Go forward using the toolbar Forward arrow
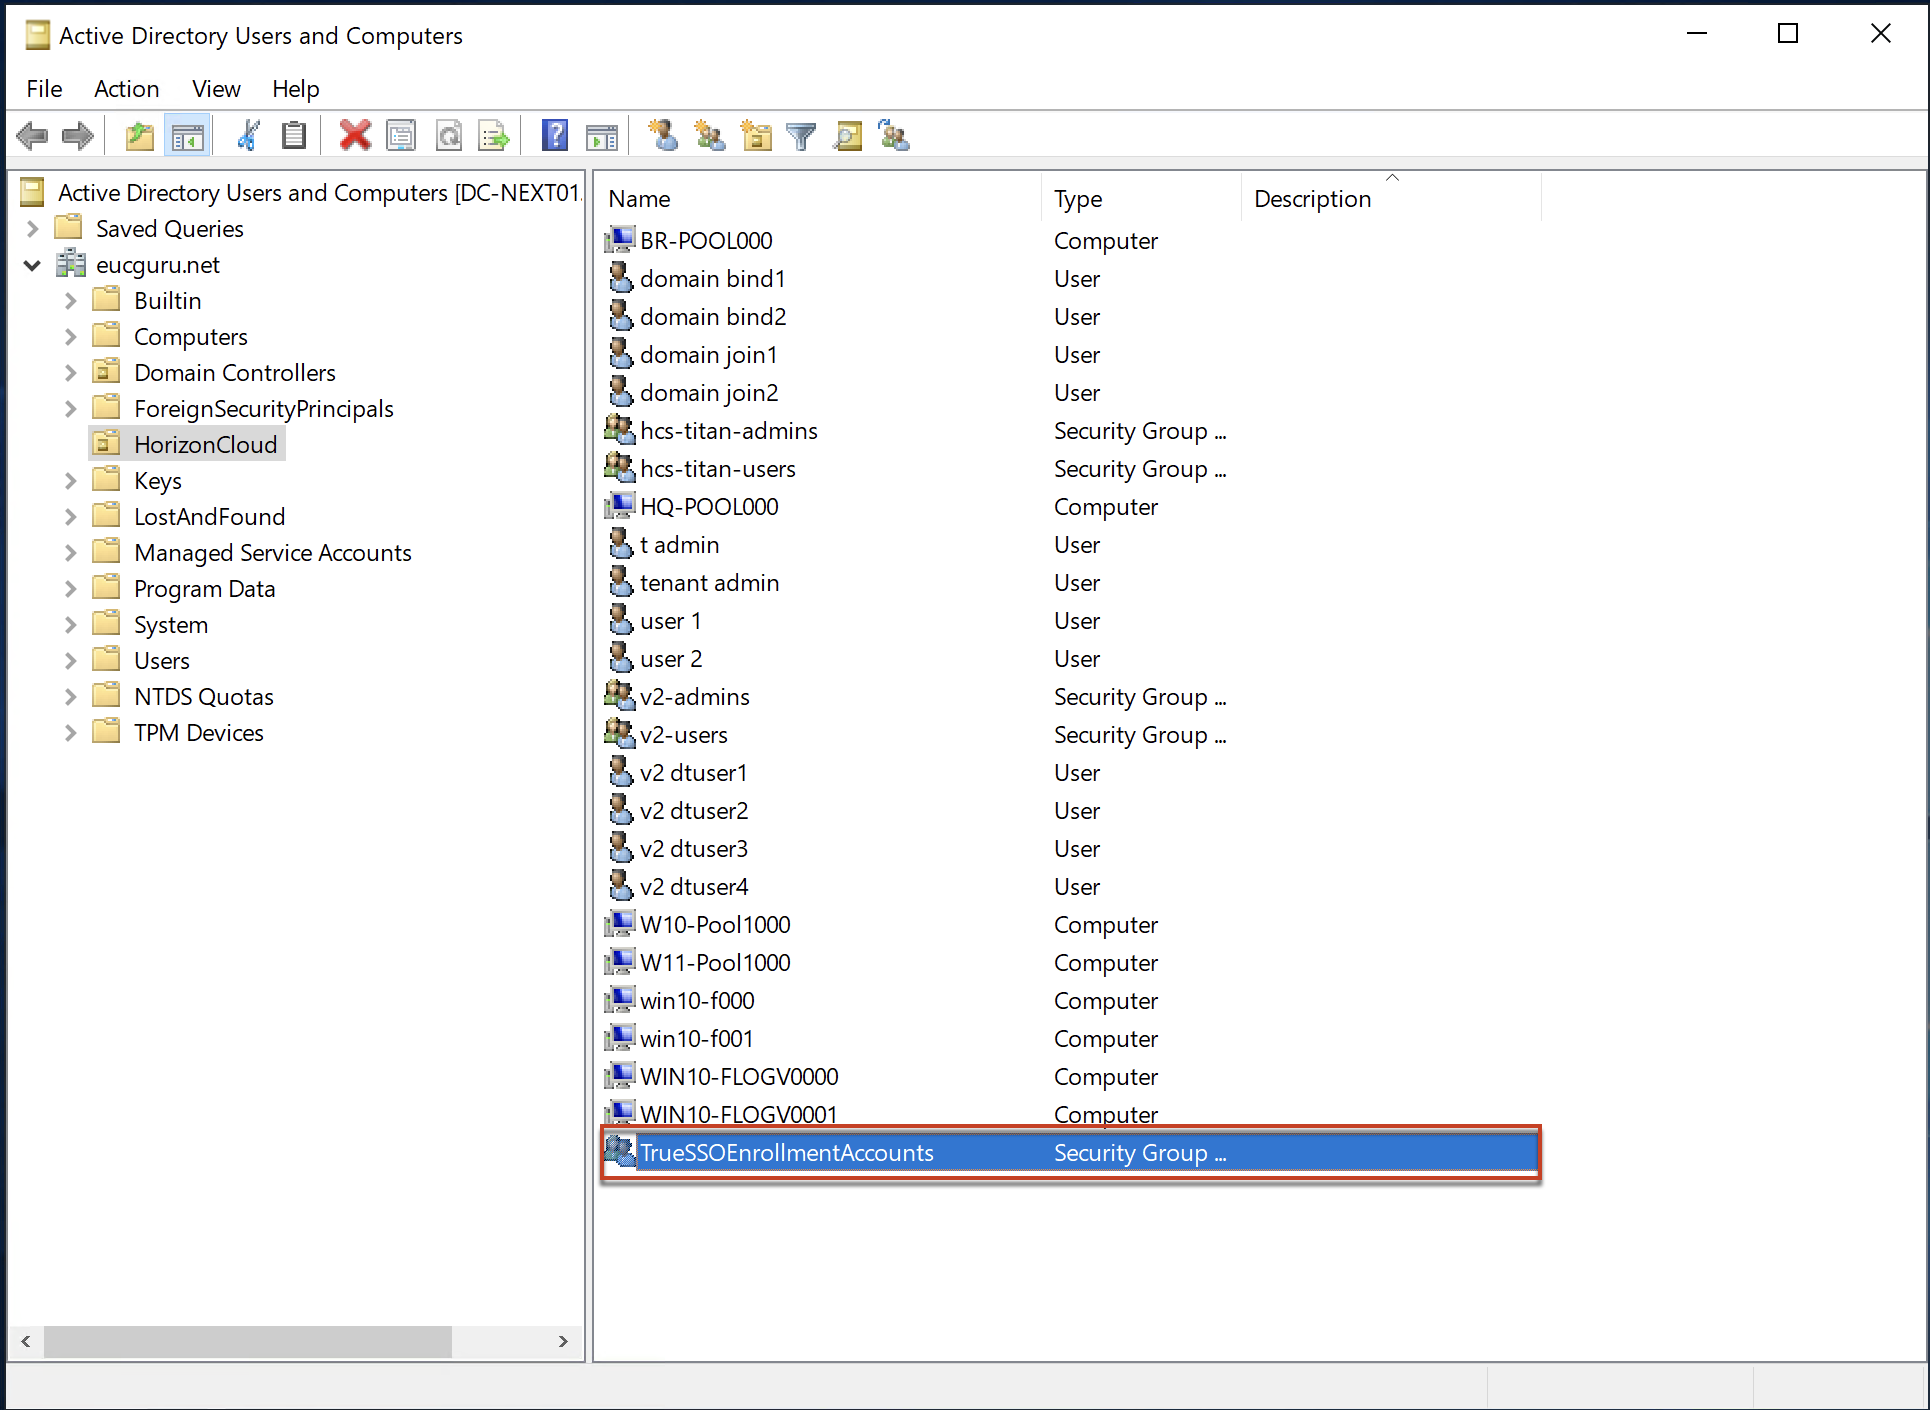Screen dimensions: 1930x1410 click(77, 135)
